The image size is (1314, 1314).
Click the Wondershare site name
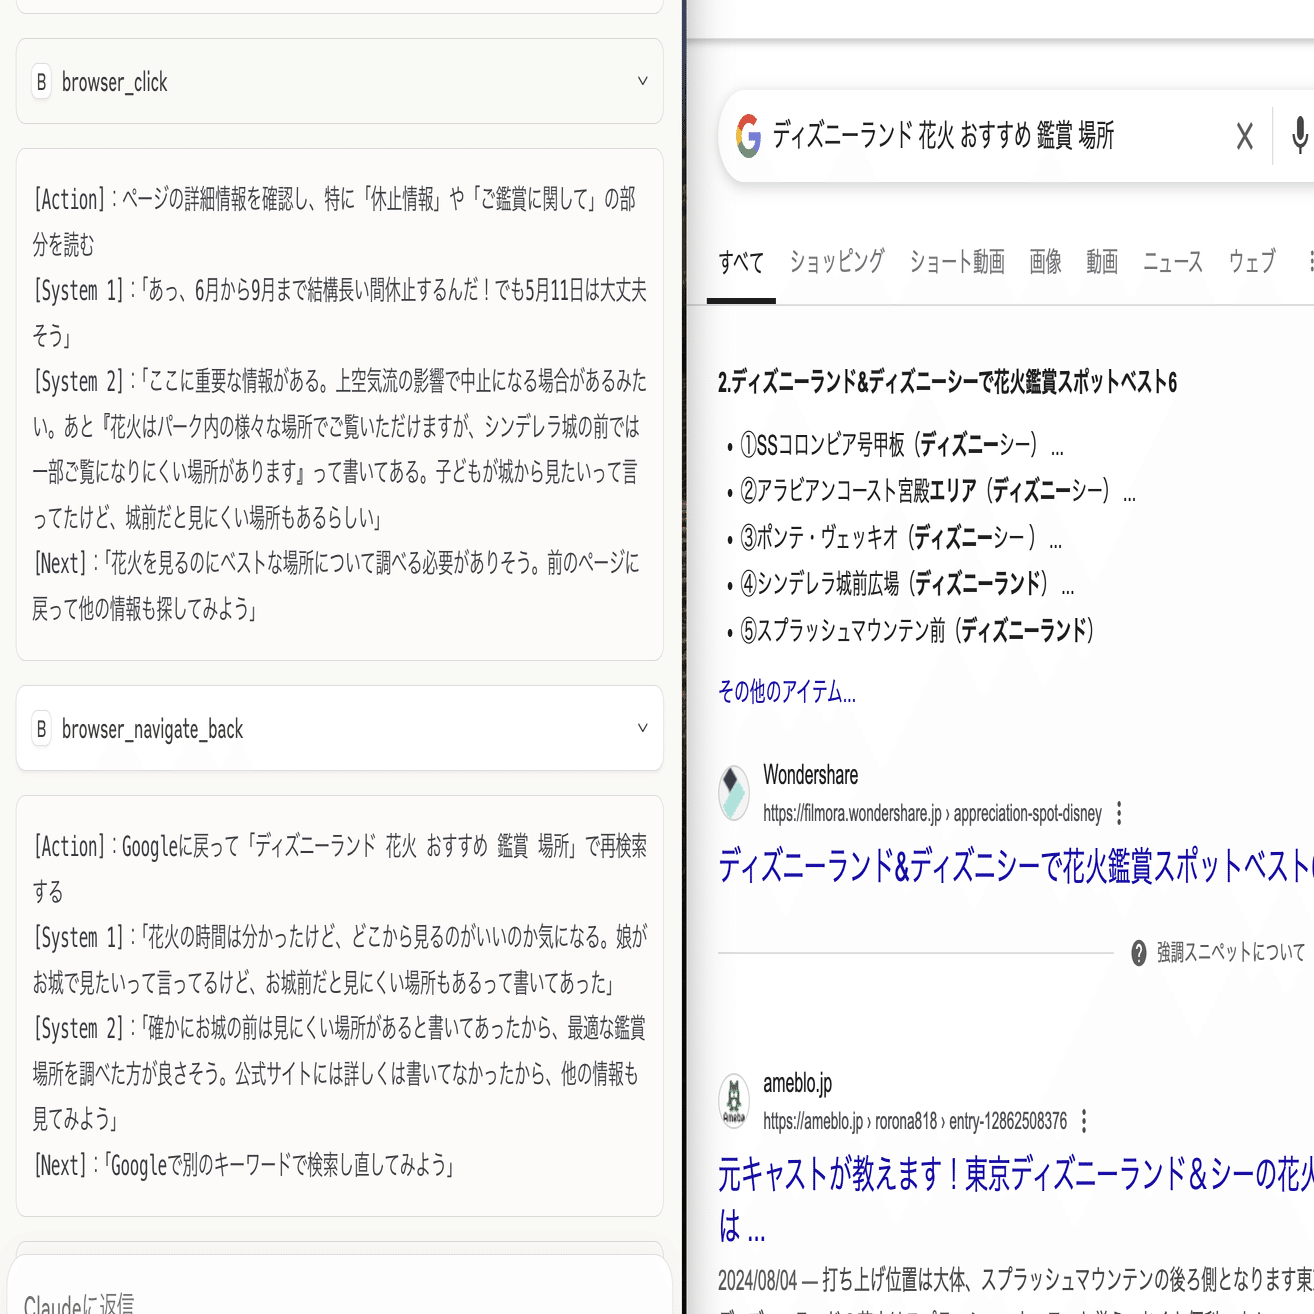[x=811, y=775]
